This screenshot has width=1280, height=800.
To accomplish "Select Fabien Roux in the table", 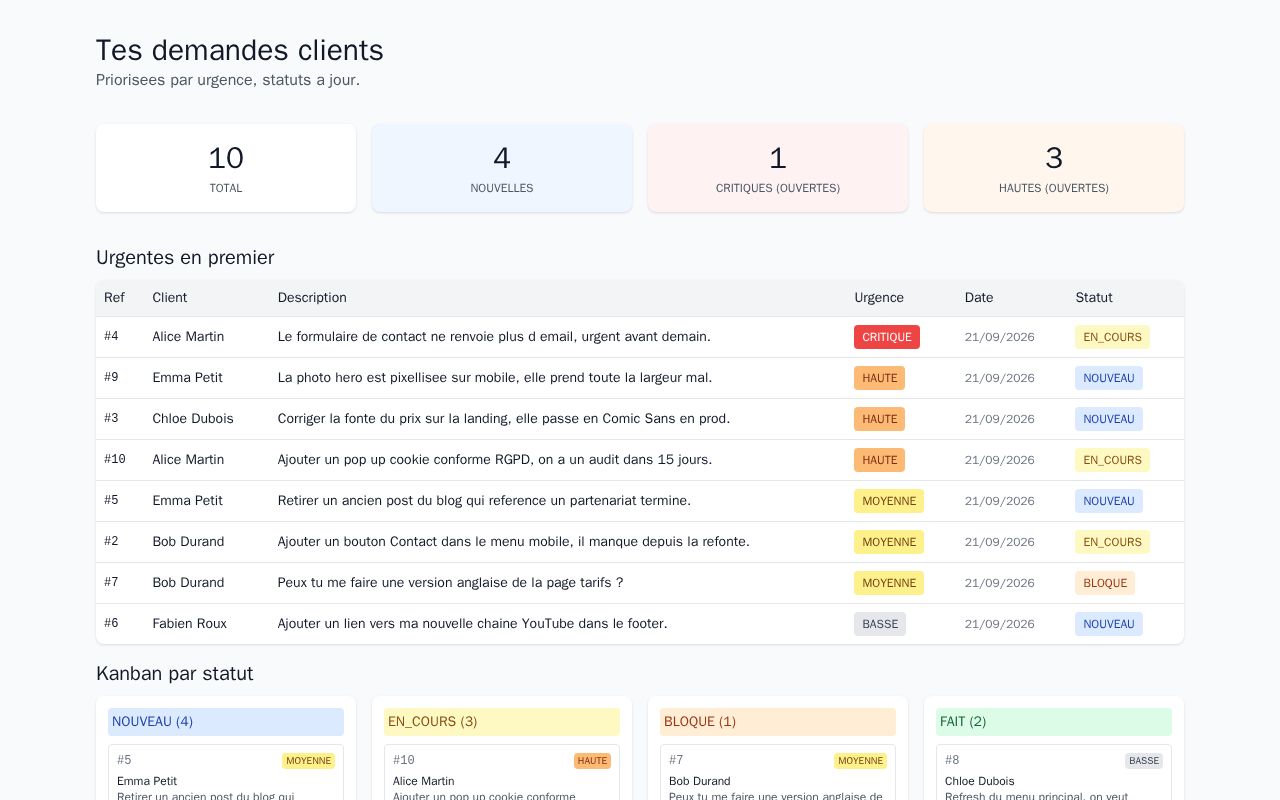I will tap(189, 624).
